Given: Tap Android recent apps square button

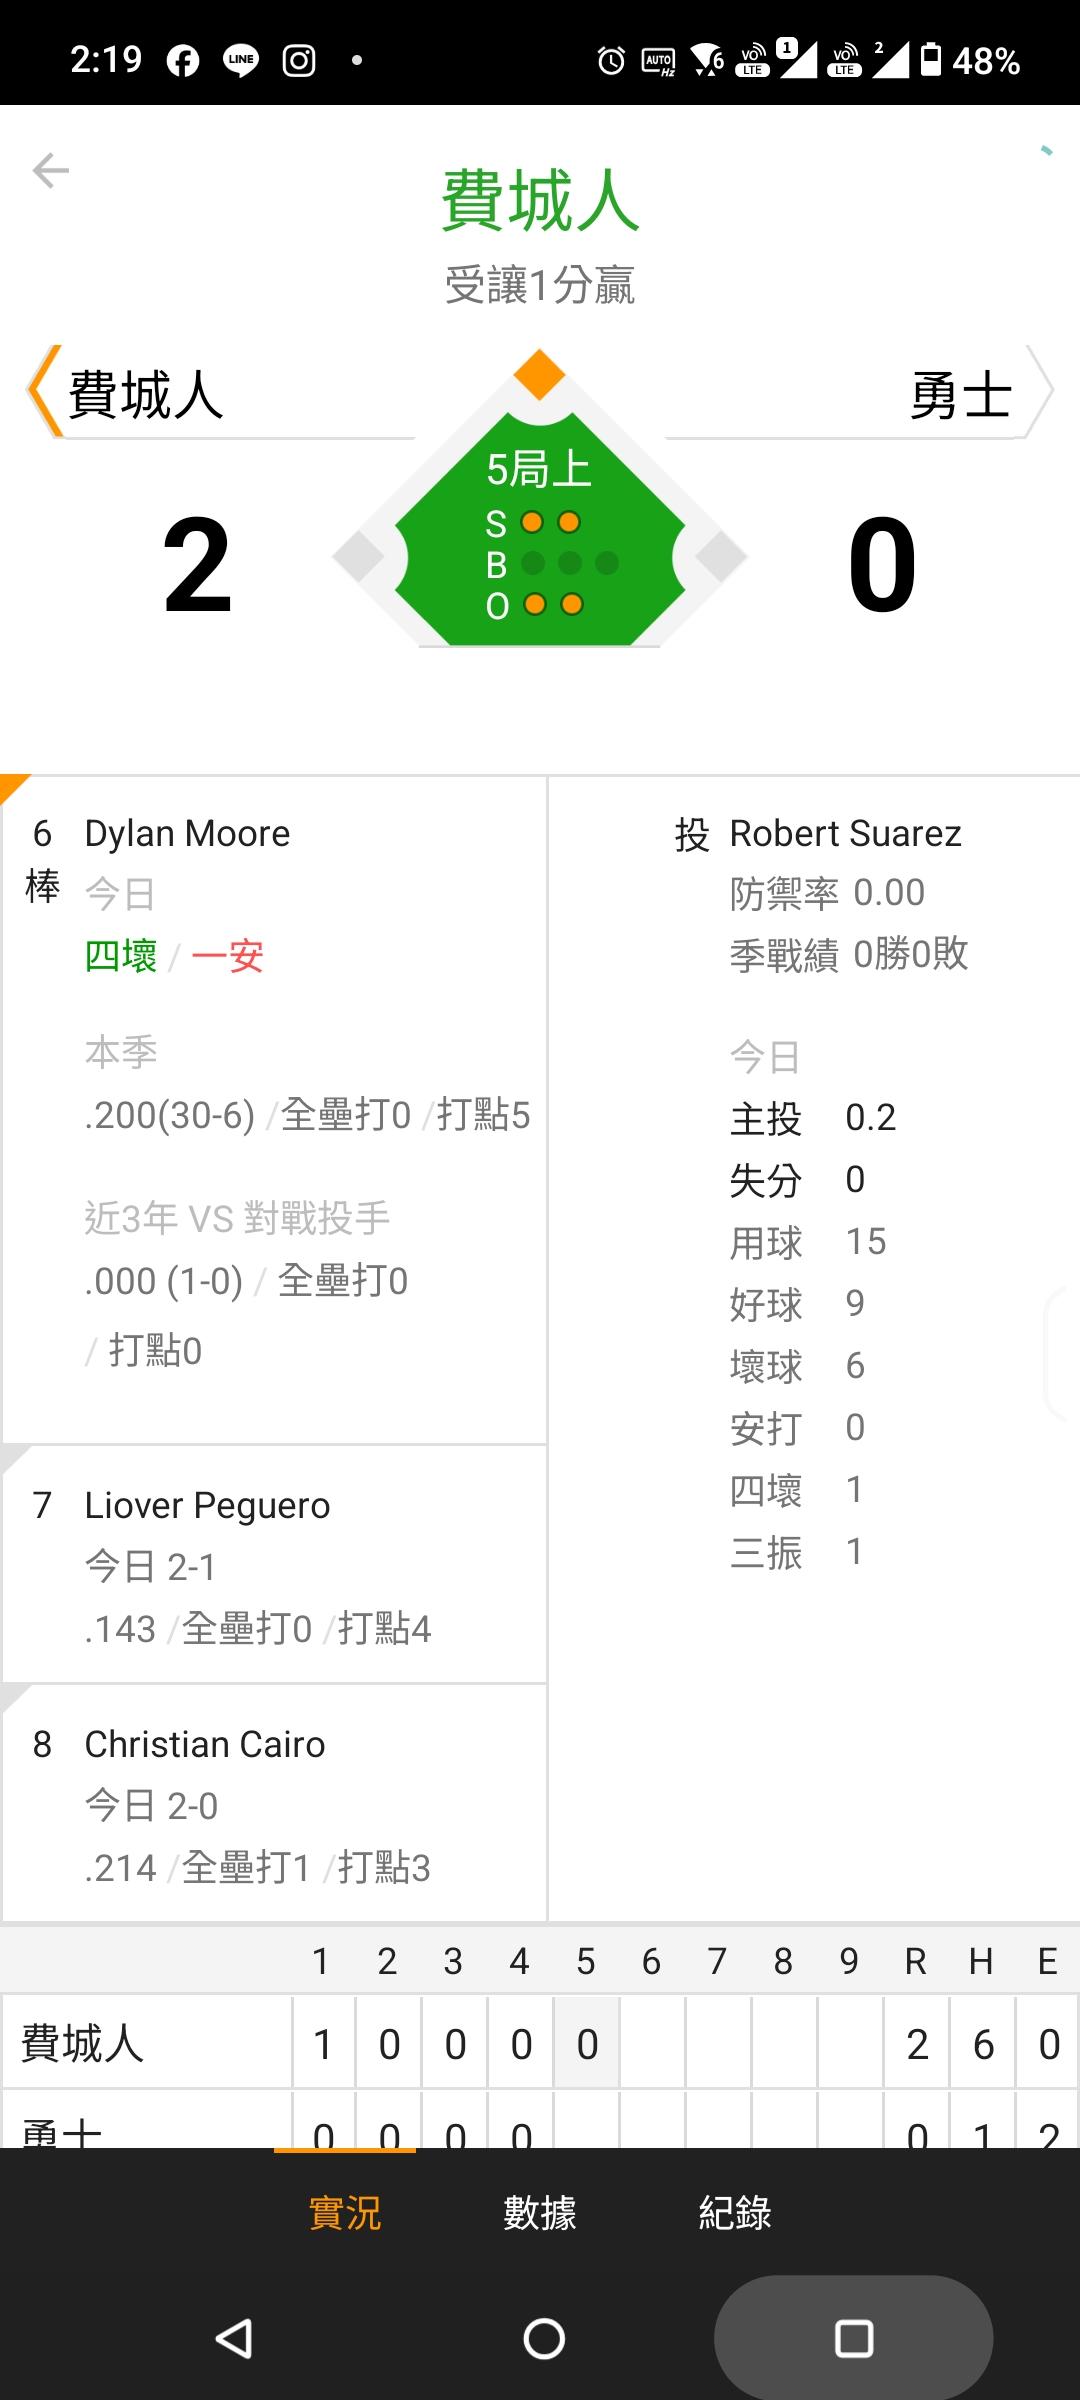Looking at the screenshot, I should coord(853,2338).
